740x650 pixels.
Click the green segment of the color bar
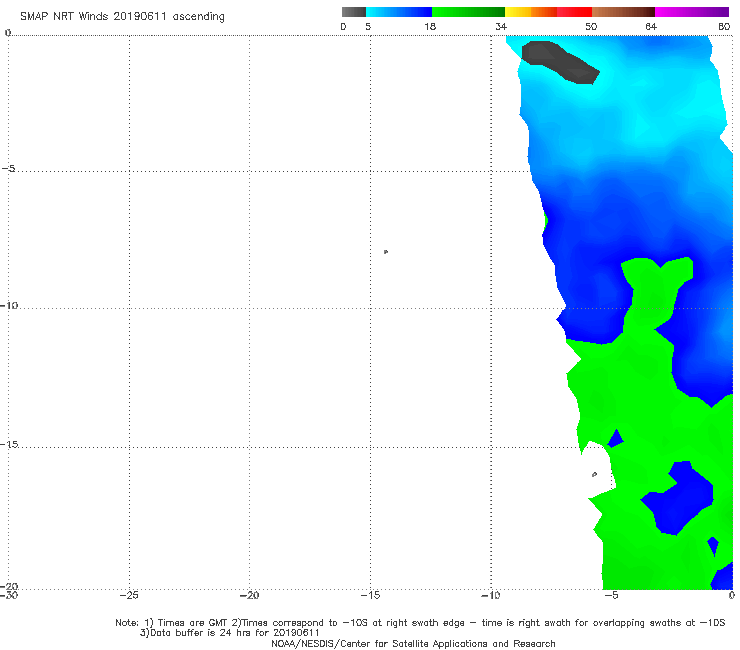point(468,12)
